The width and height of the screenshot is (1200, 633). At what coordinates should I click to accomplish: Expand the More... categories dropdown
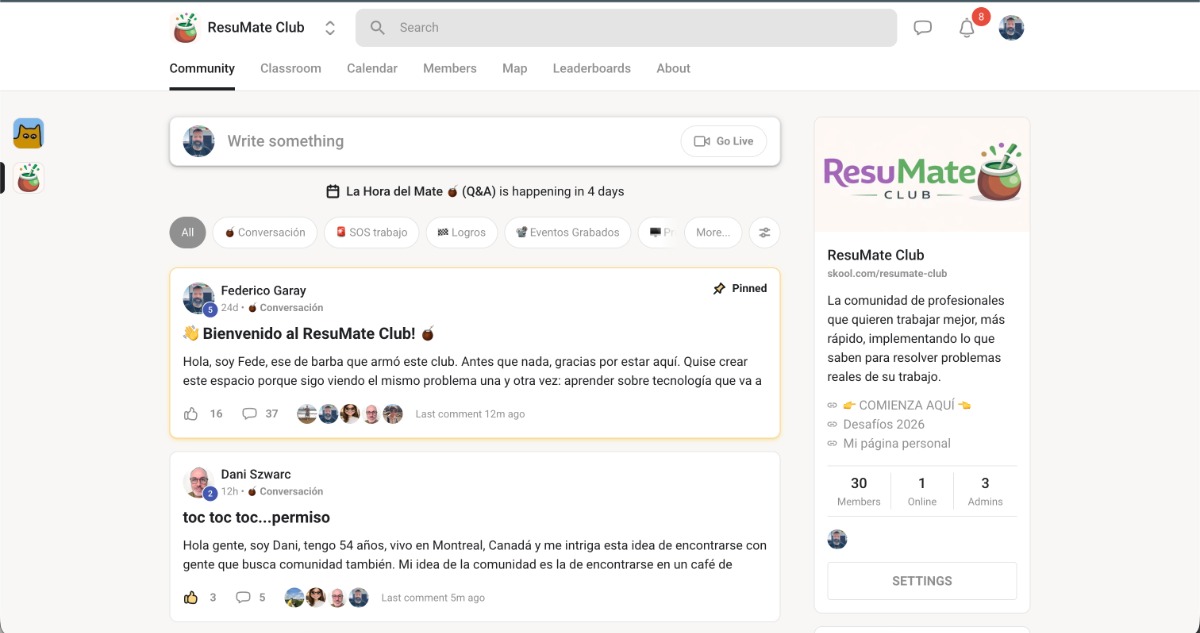(x=712, y=232)
